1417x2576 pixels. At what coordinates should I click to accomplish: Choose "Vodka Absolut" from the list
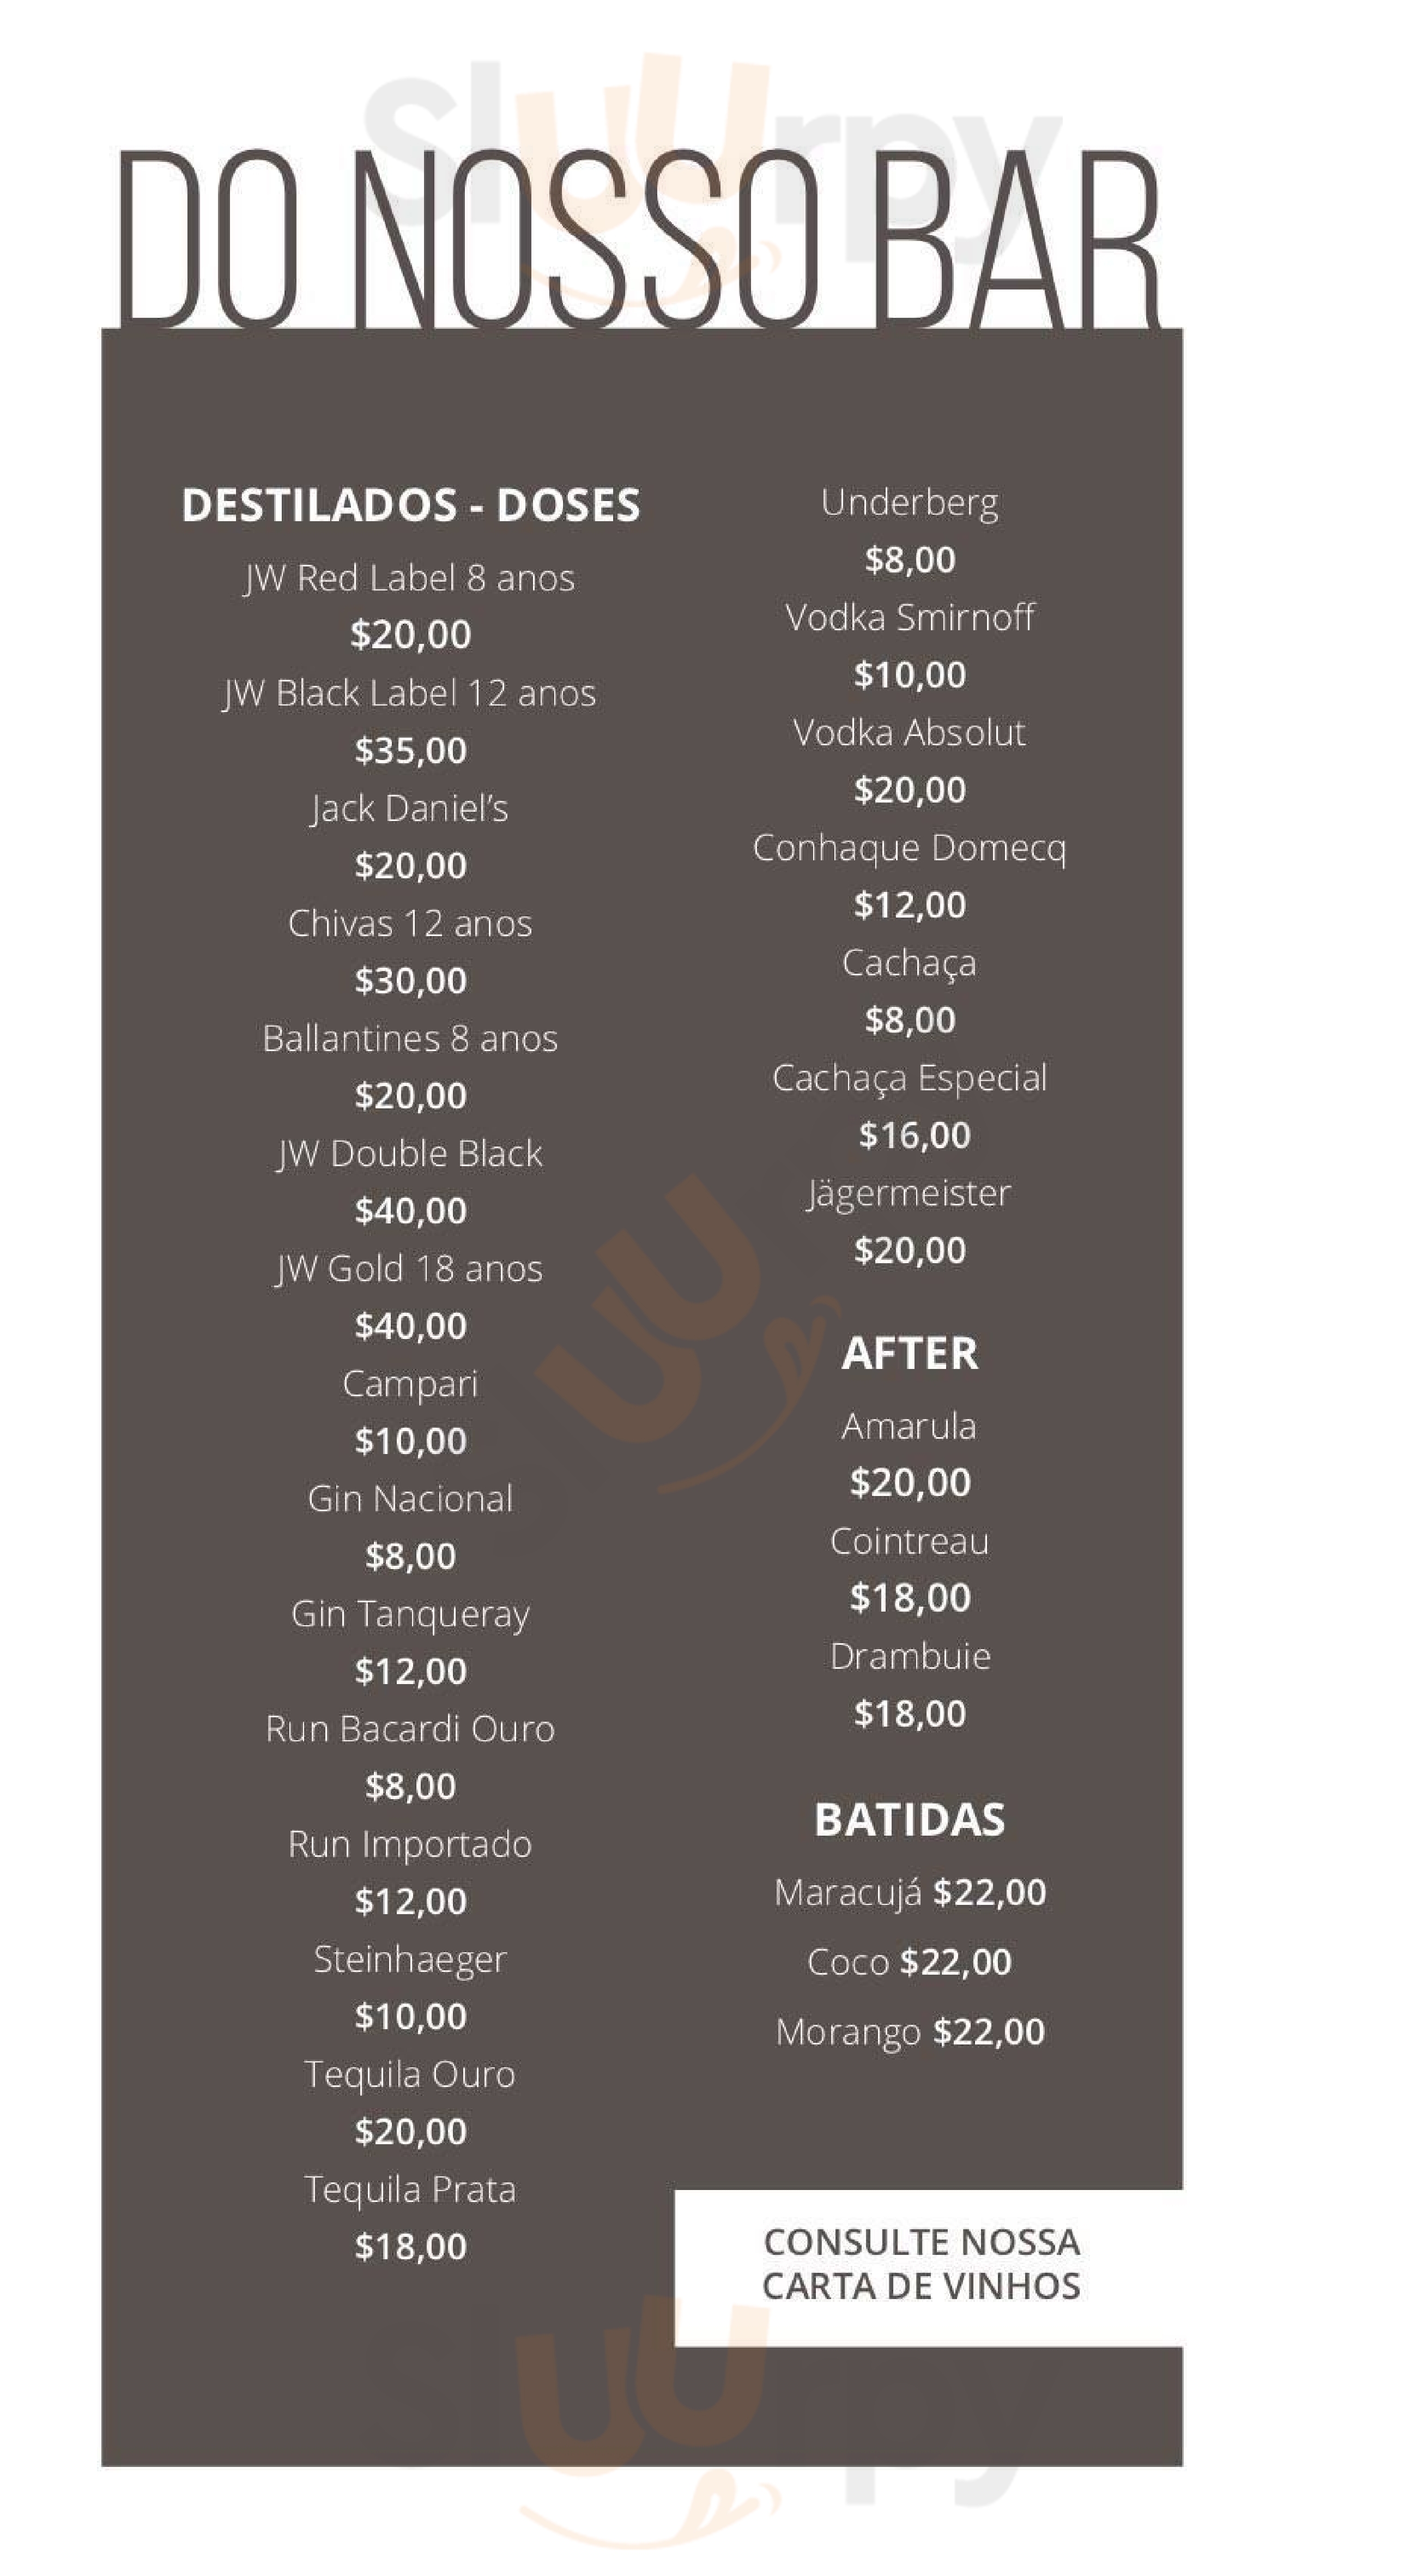pos(909,733)
